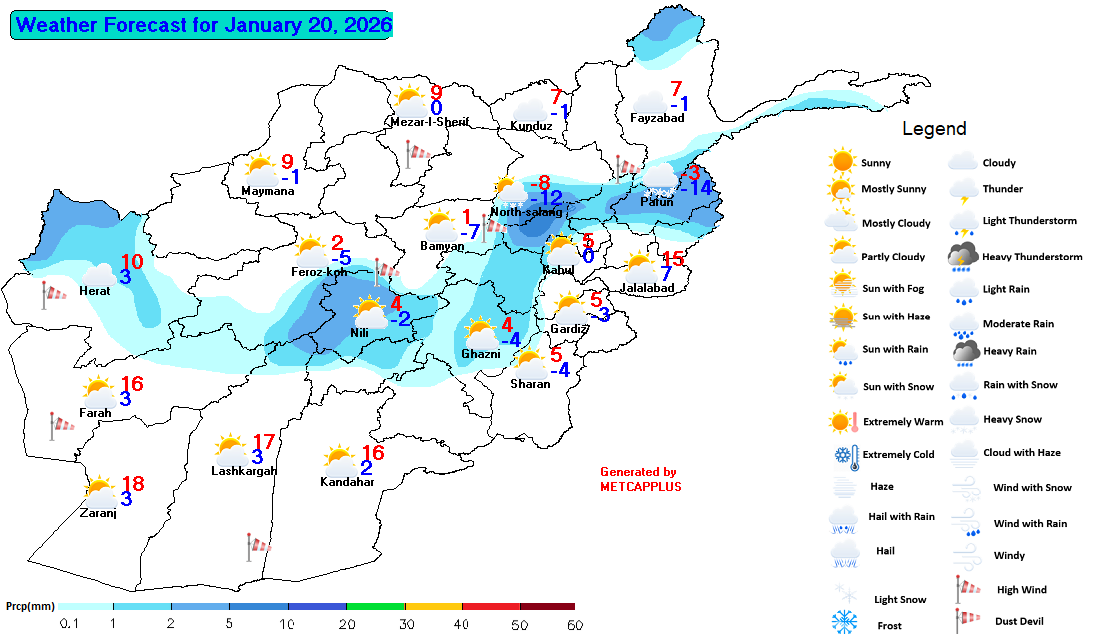1100x637 pixels.
Task: Click the Heavy Thunderstorm legend icon
Action: 964,257
